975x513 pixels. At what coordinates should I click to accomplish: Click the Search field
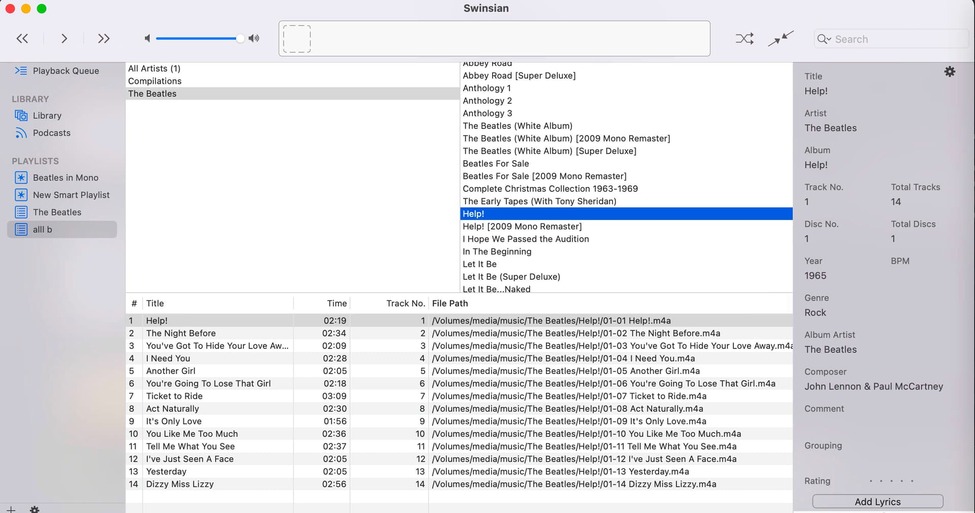890,39
